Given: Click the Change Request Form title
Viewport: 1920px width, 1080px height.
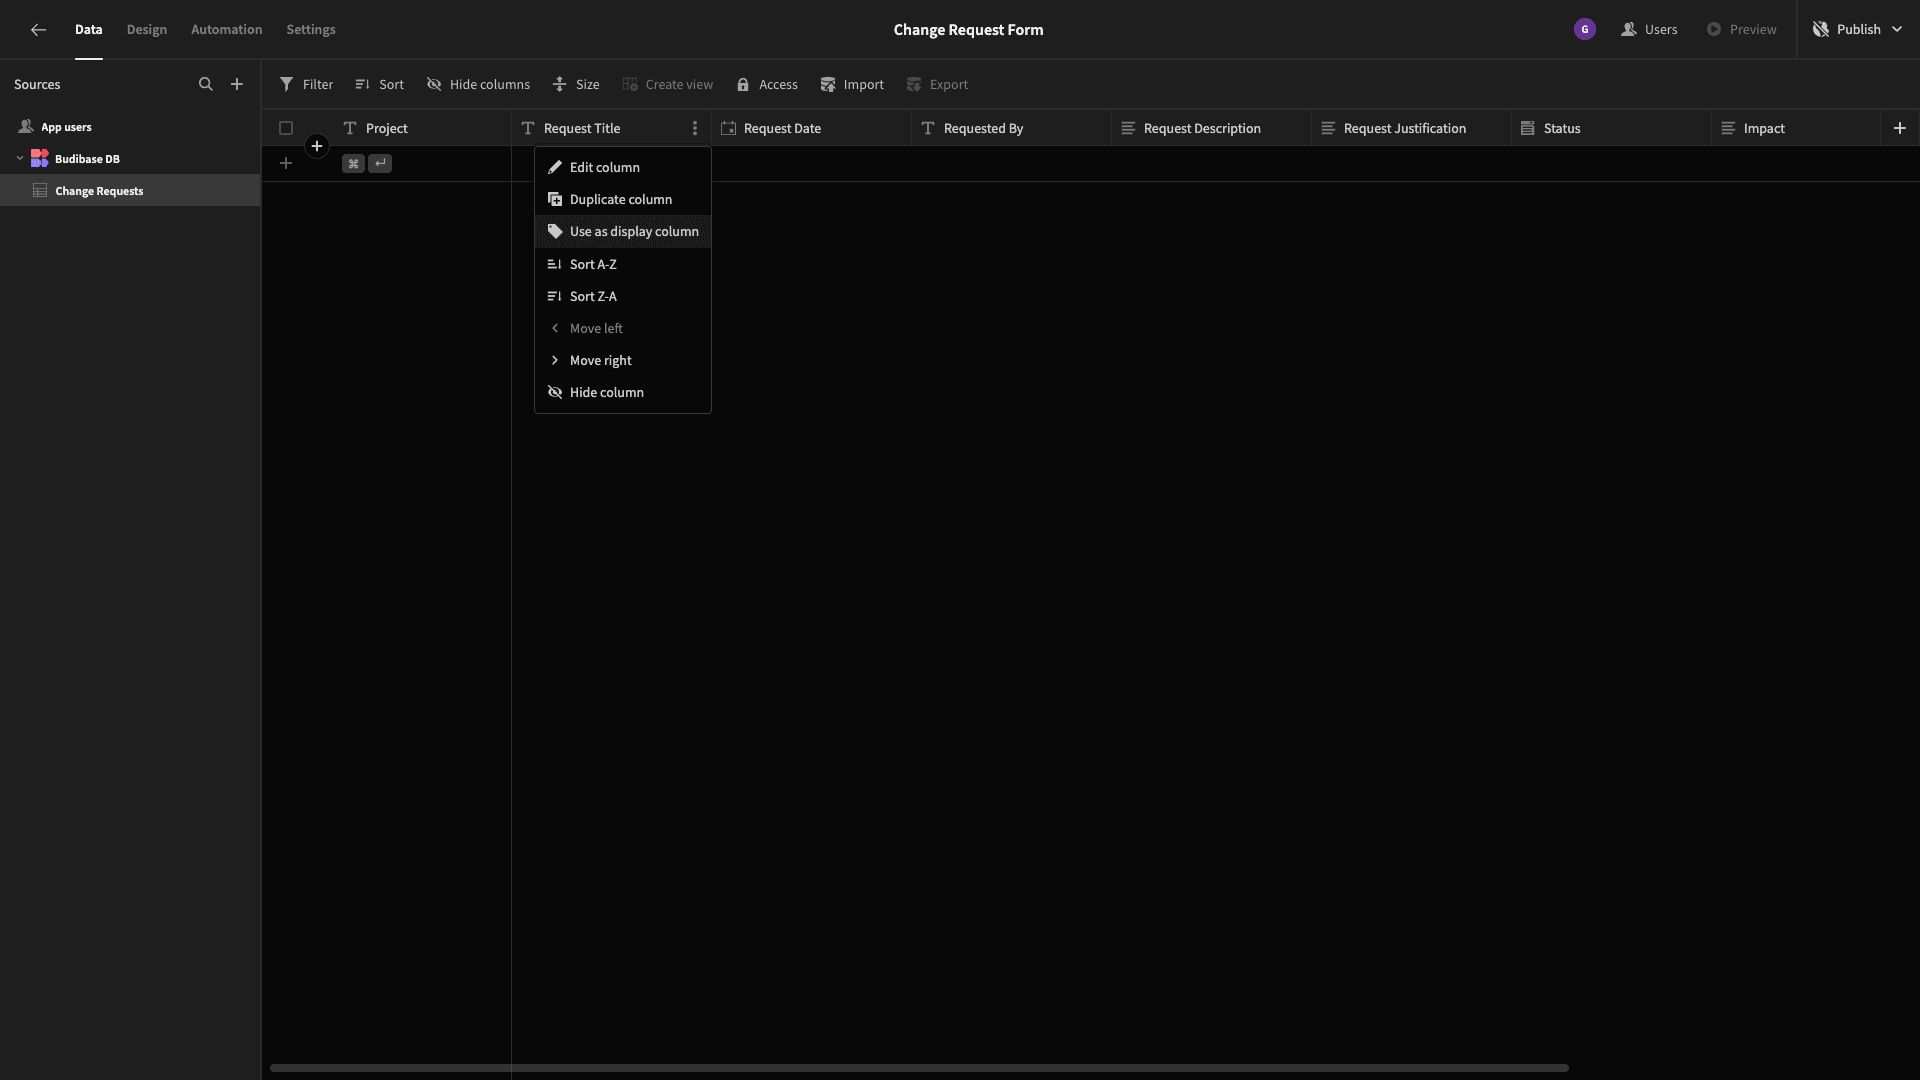Looking at the screenshot, I should click(x=968, y=30).
